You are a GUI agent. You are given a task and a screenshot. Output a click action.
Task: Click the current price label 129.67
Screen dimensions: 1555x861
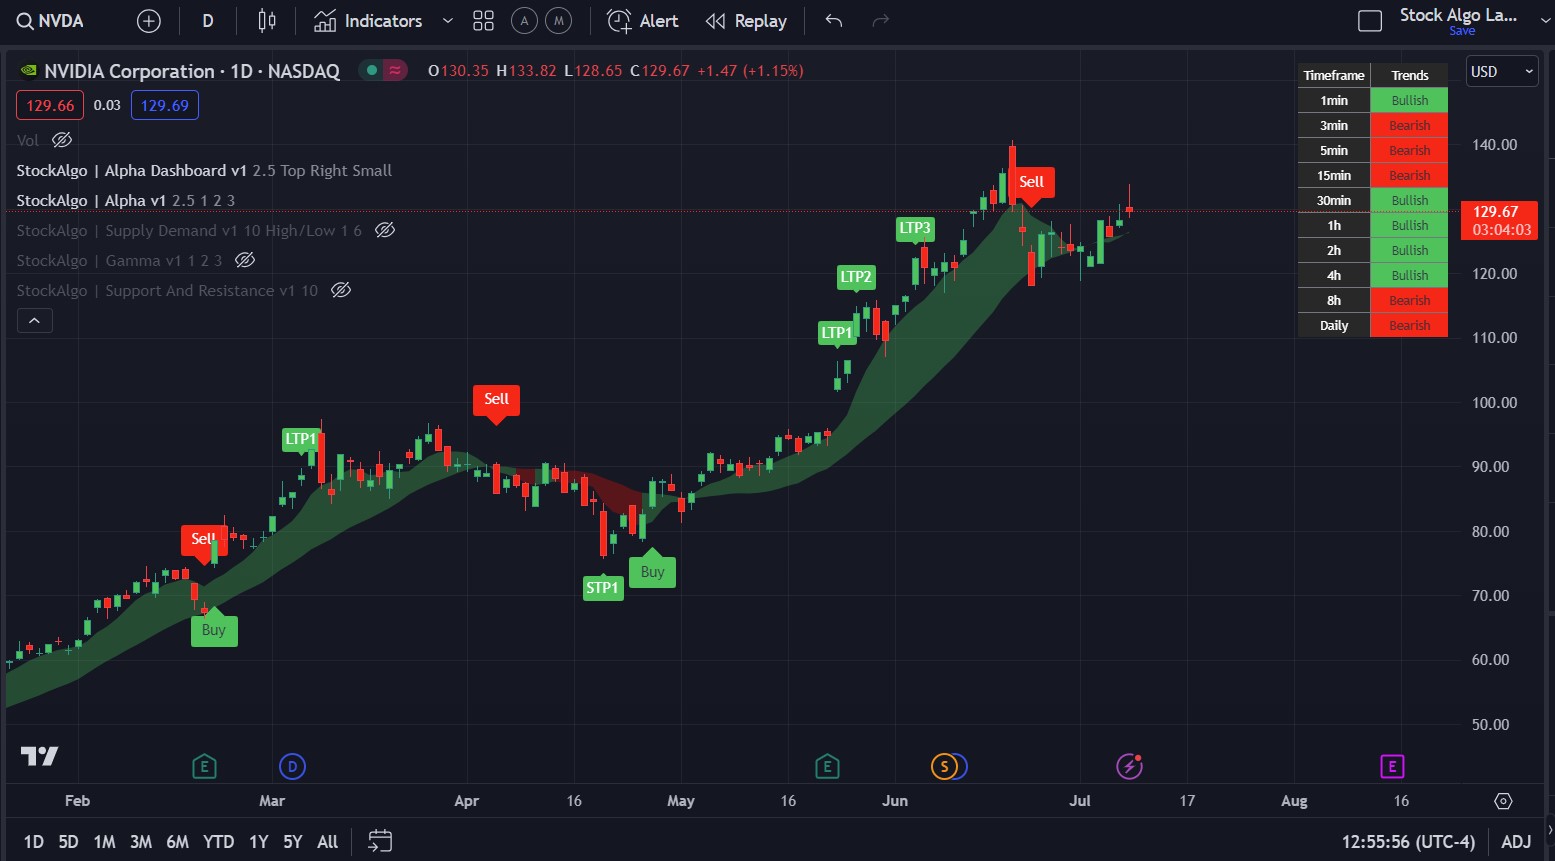(x=1500, y=220)
